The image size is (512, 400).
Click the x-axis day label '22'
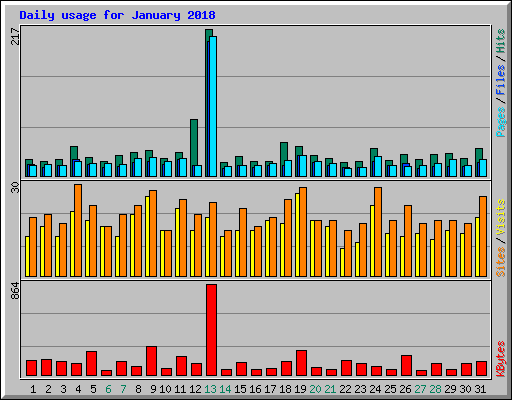[345, 389]
